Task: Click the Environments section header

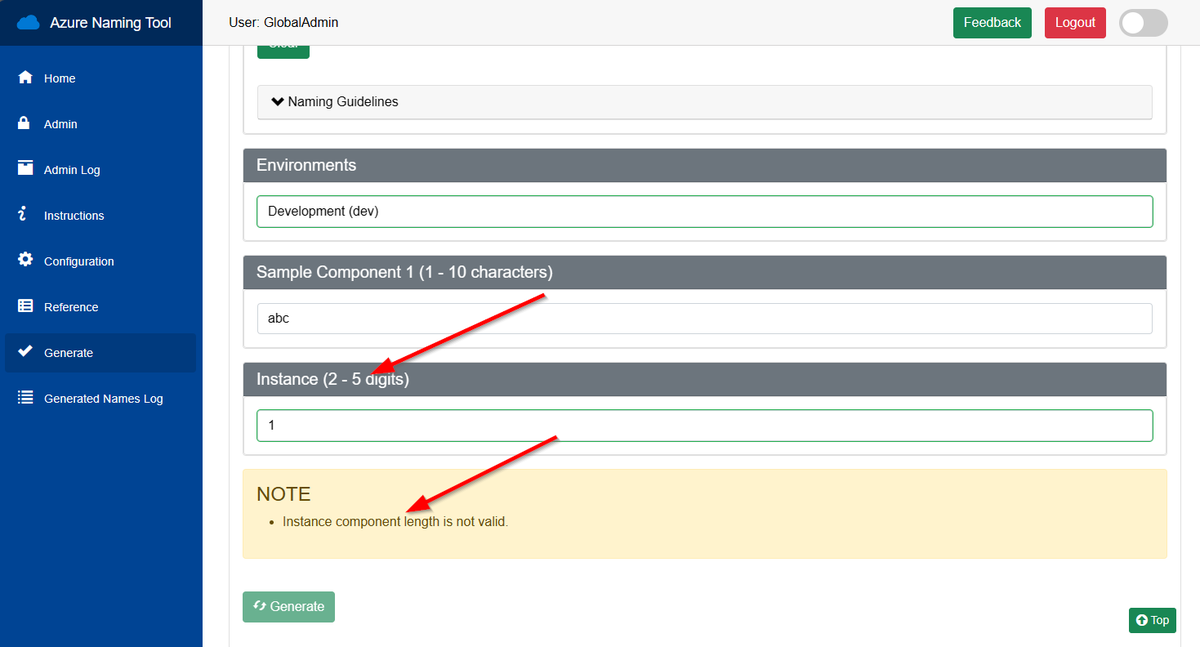Action: 705,165
